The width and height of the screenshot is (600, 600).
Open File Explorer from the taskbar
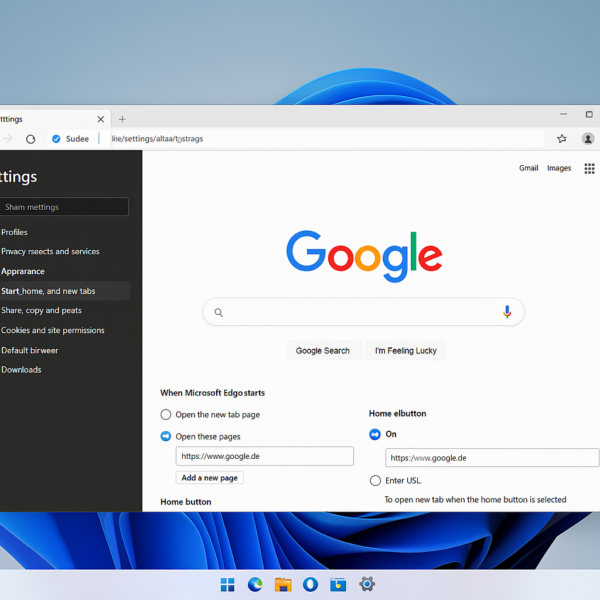coord(283,584)
